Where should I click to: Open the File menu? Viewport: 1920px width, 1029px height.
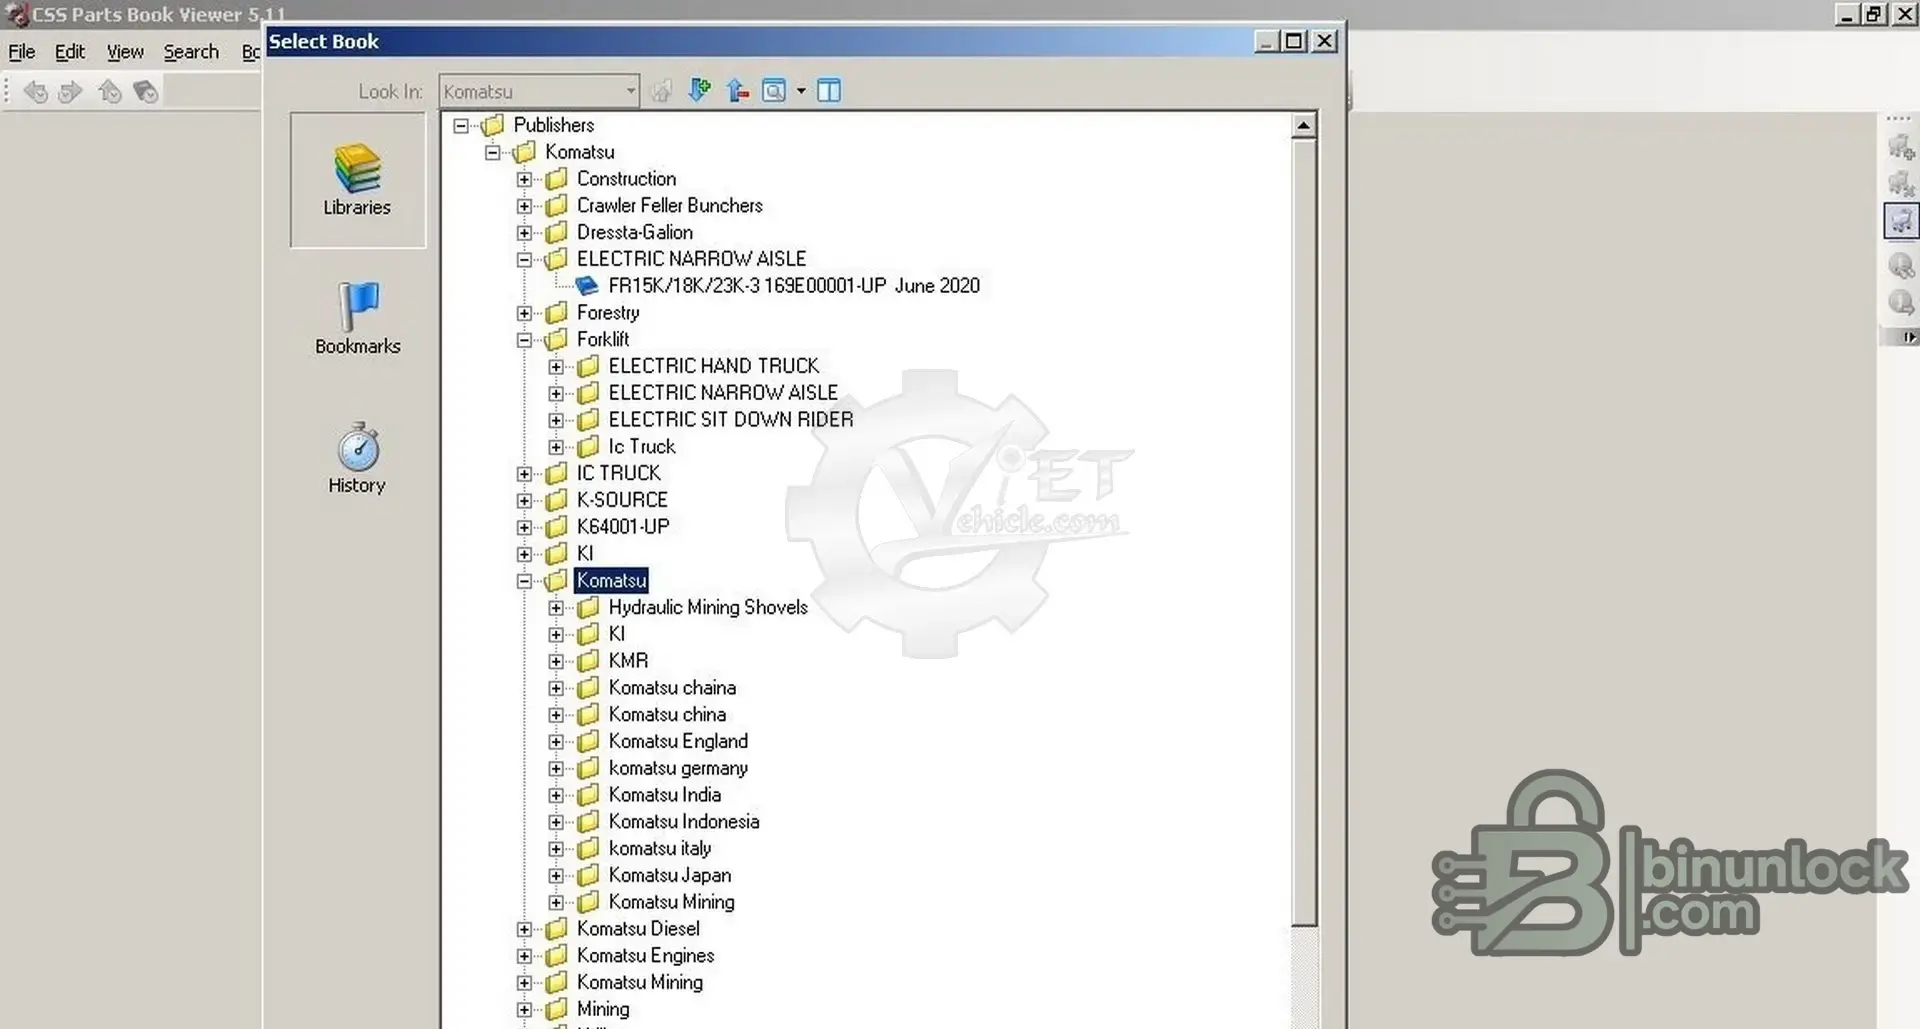pyautogui.click(x=21, y=52)
